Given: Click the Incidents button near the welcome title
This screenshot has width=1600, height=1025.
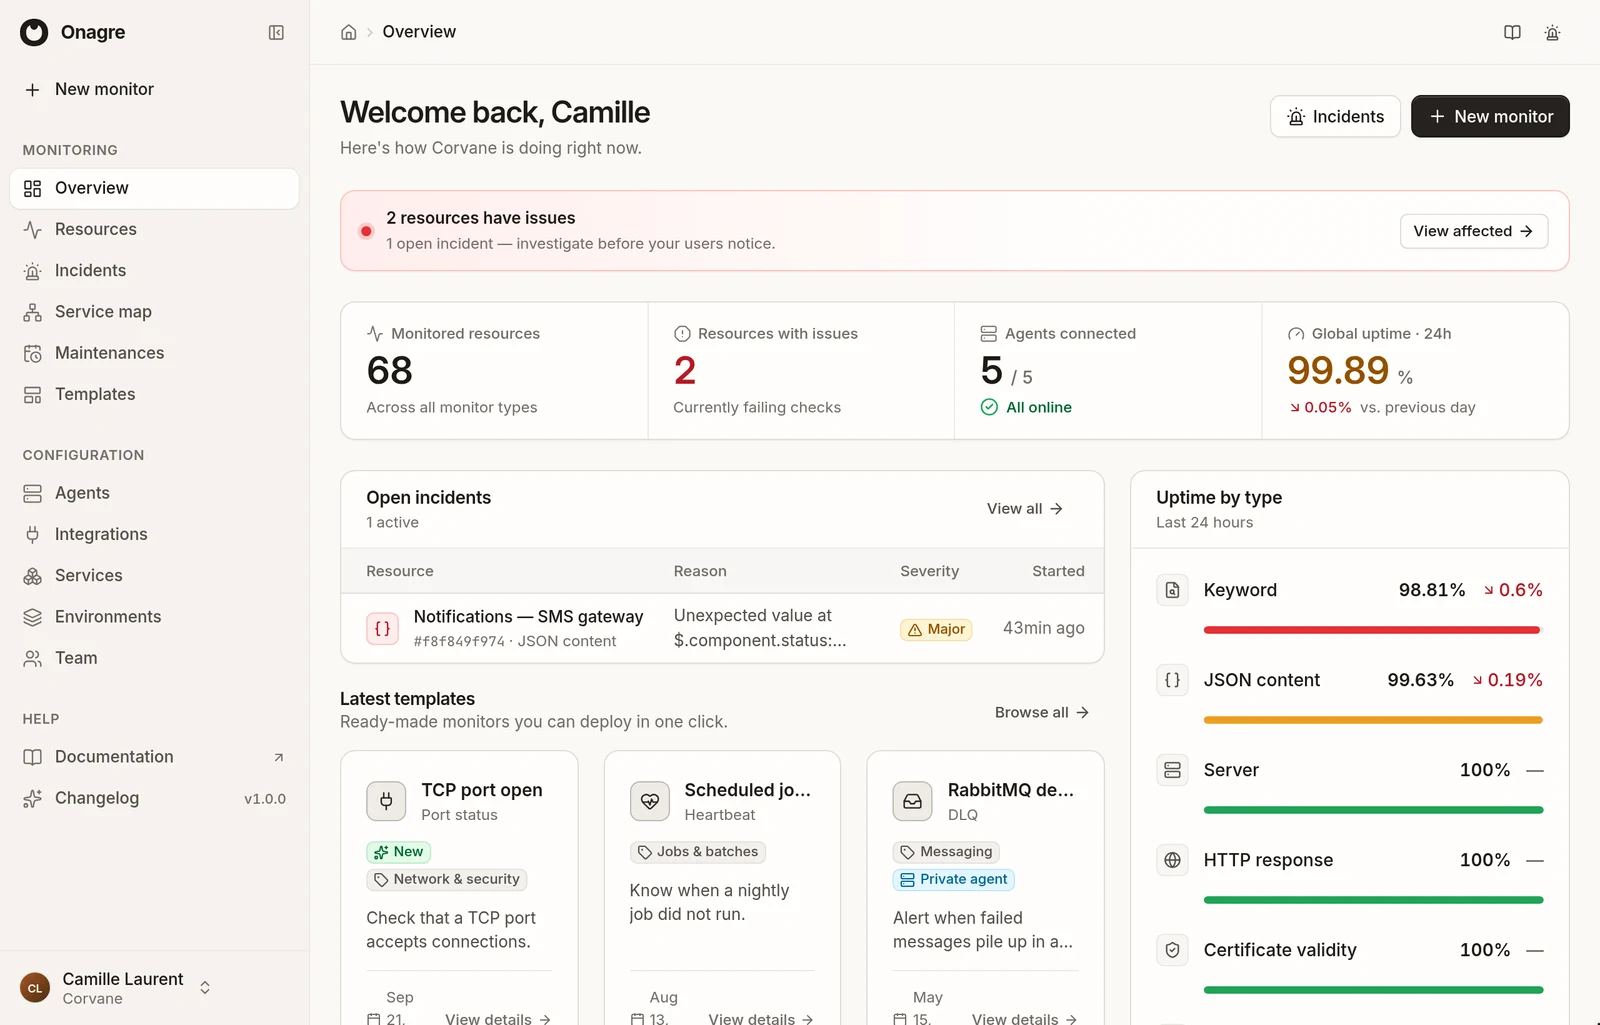Looking at the screenshot, I should pos(1335,117).
